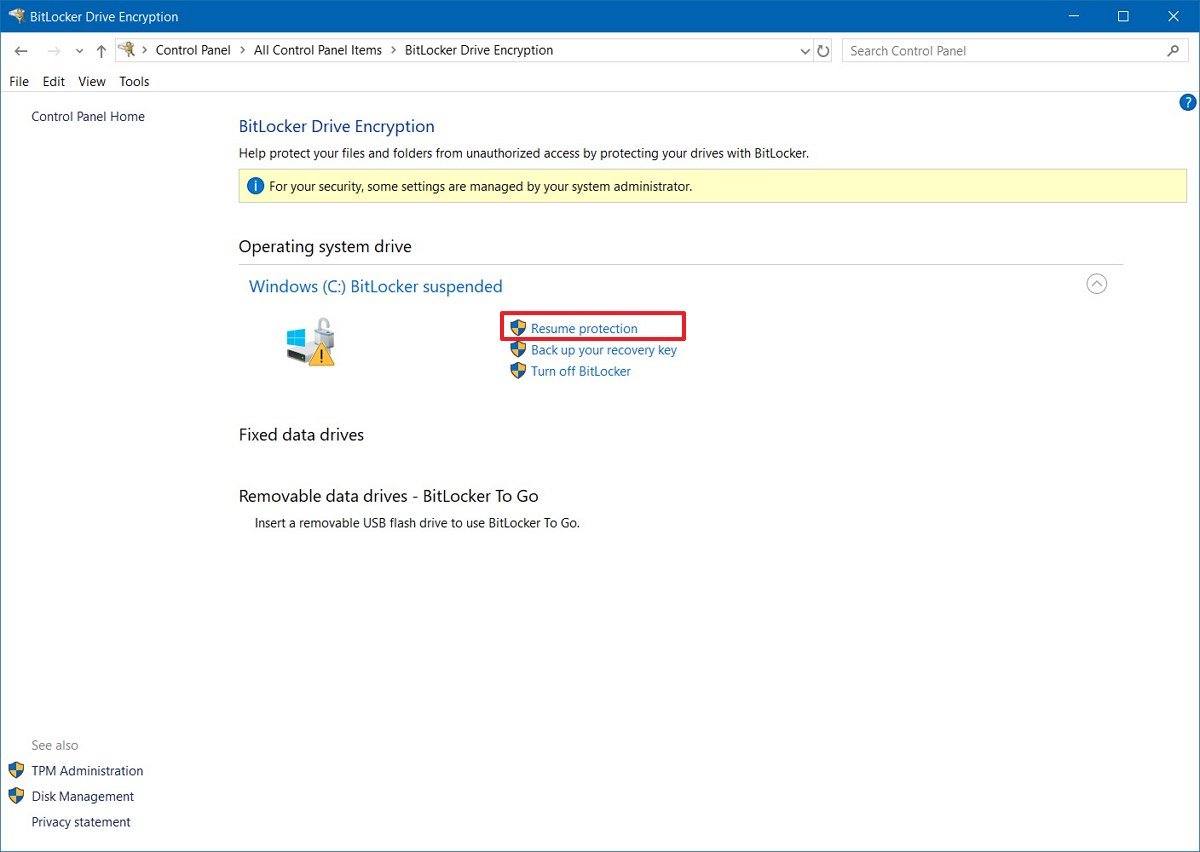Click the locked drive warning icon

pos(312,345)
